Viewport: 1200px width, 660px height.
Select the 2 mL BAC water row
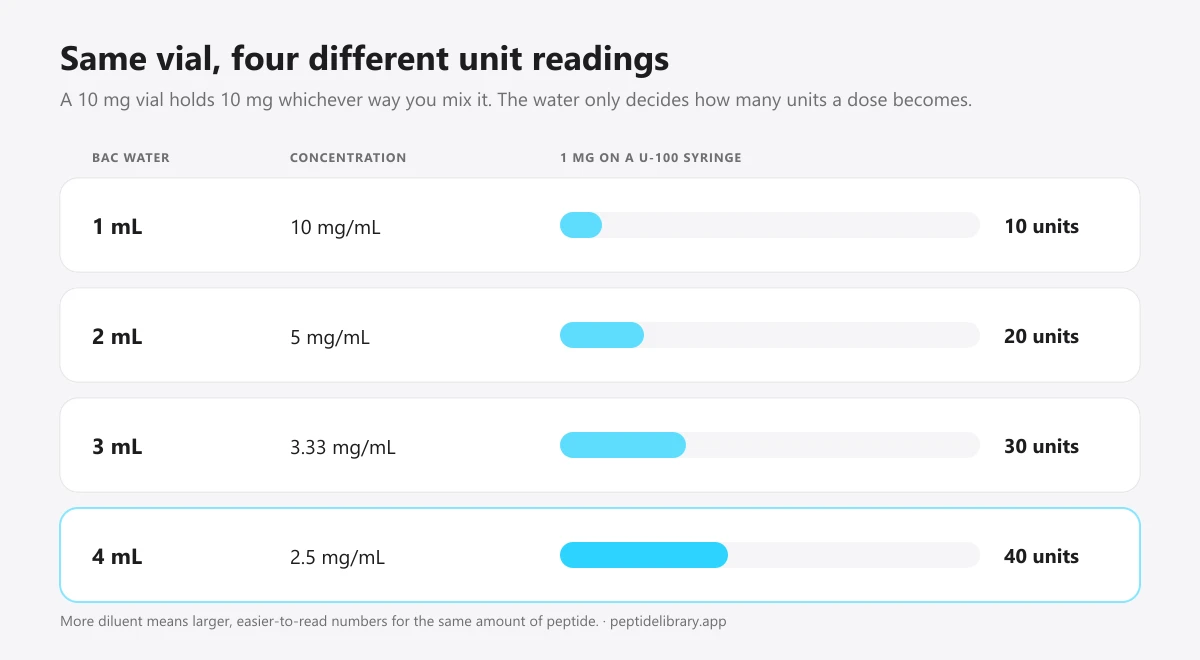(600, 335)
